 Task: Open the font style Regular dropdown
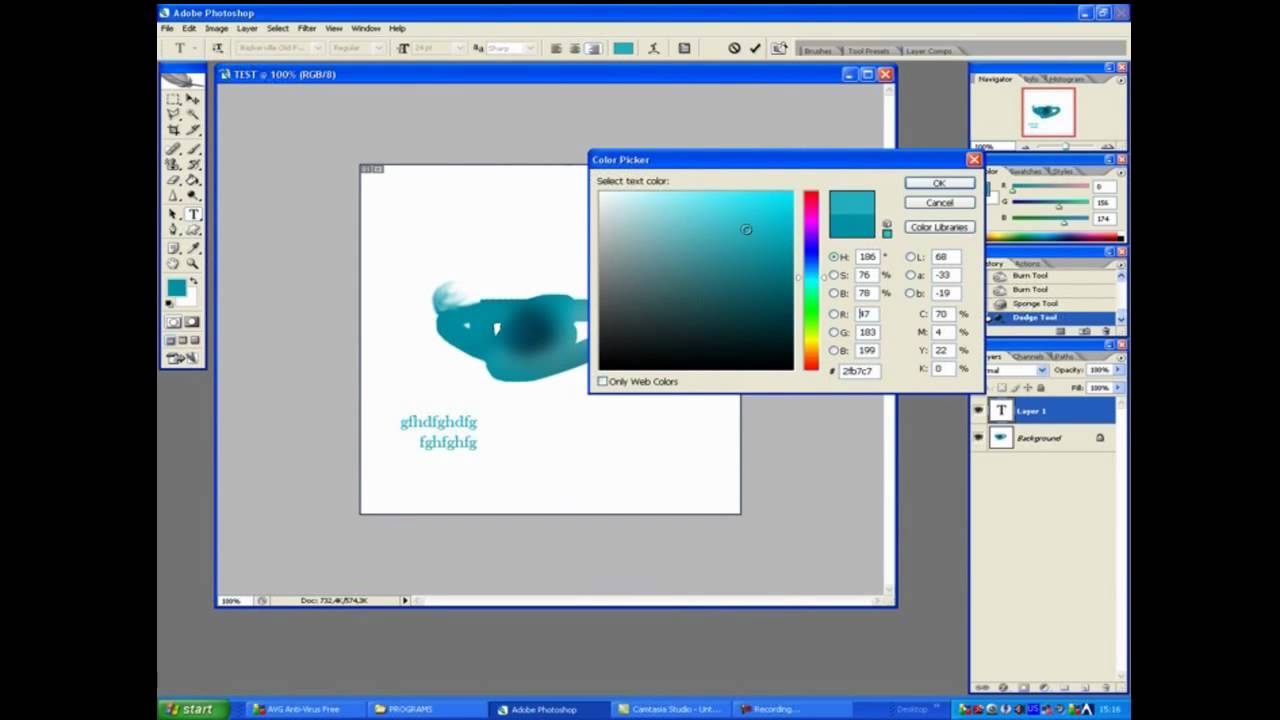pos(379,48)
